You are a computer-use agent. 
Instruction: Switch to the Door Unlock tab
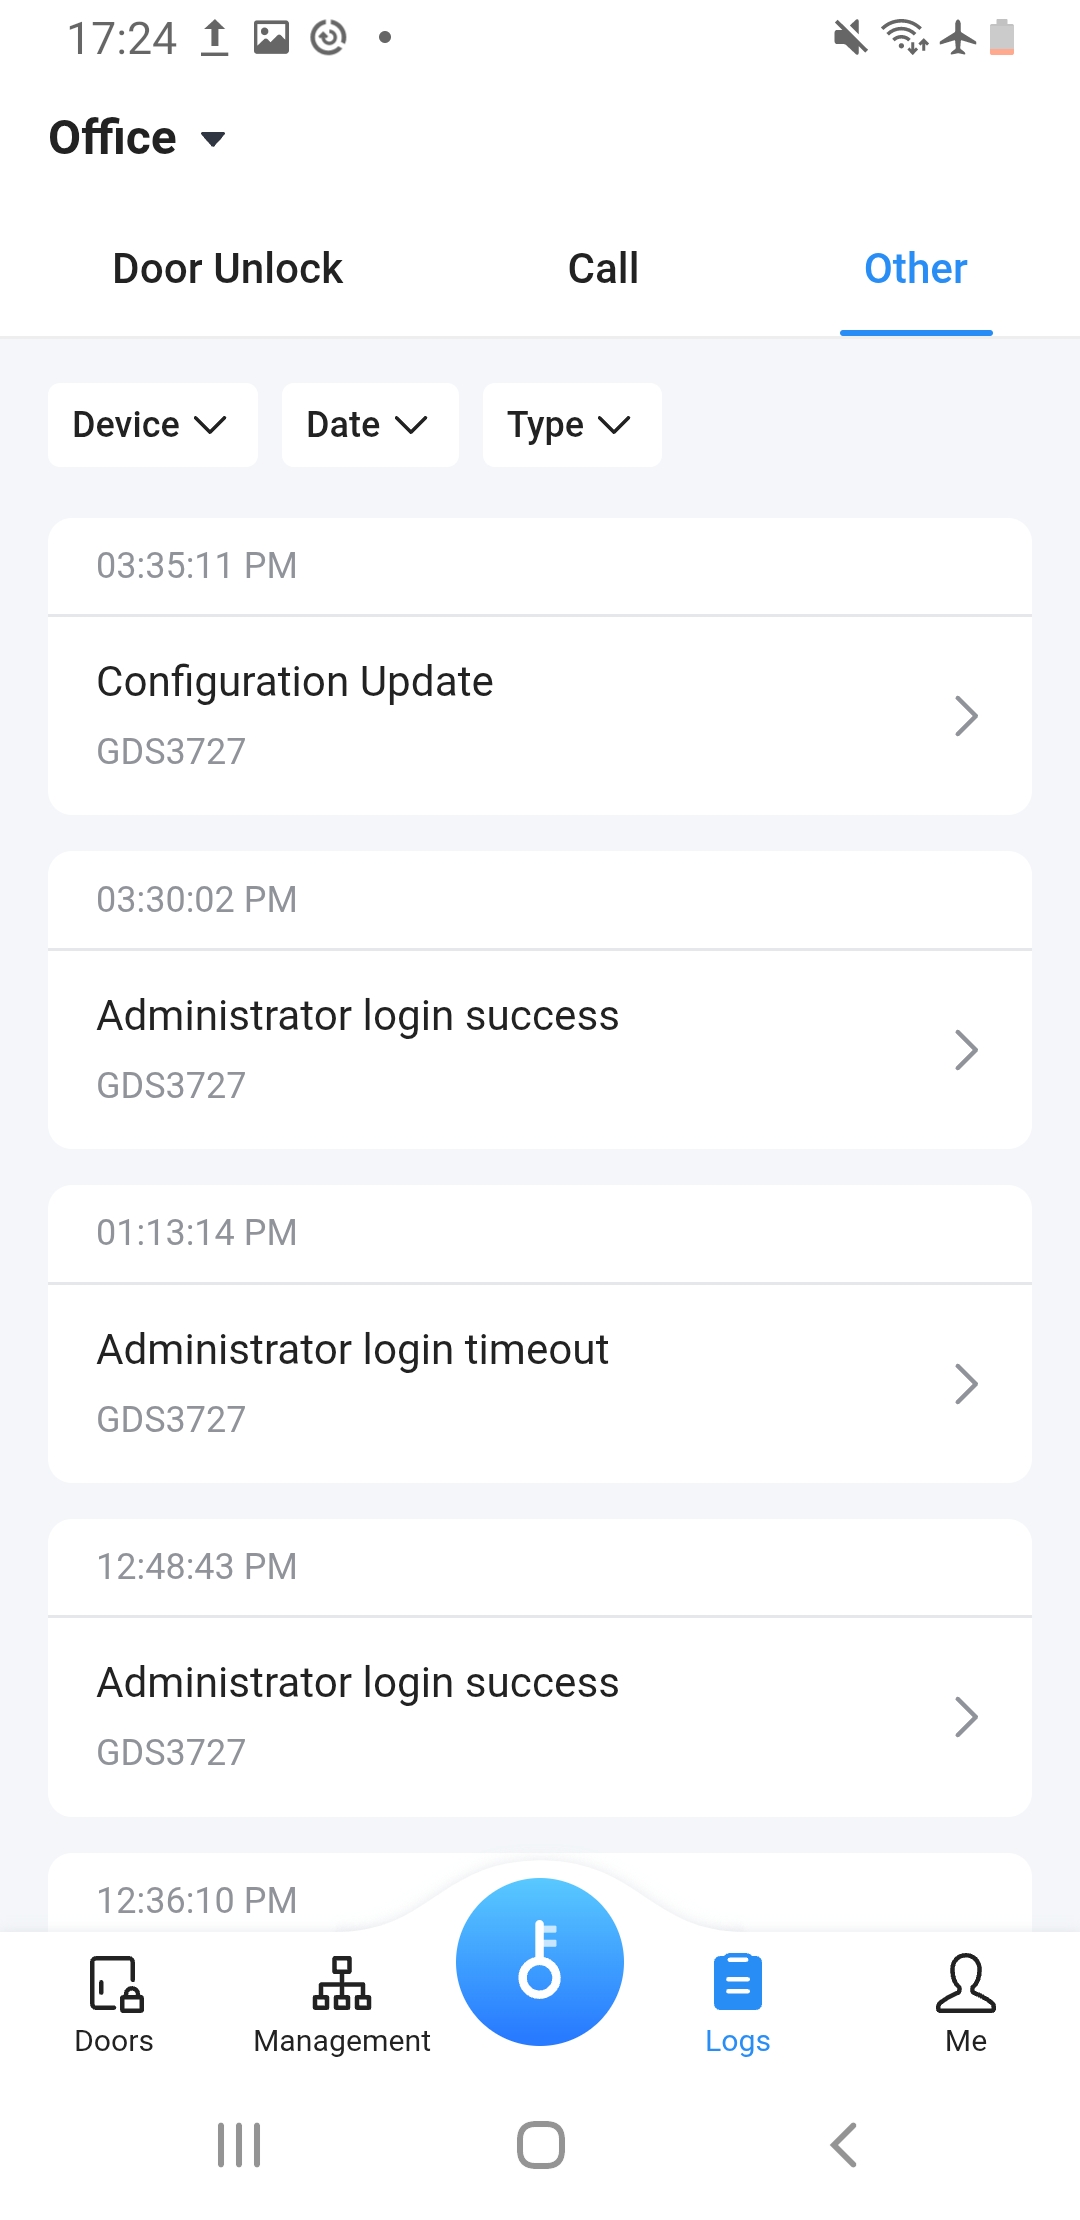click(x=228, y=269)
